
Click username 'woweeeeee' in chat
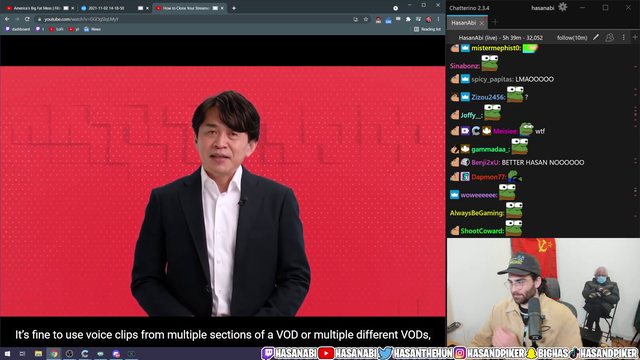point(479,195)
